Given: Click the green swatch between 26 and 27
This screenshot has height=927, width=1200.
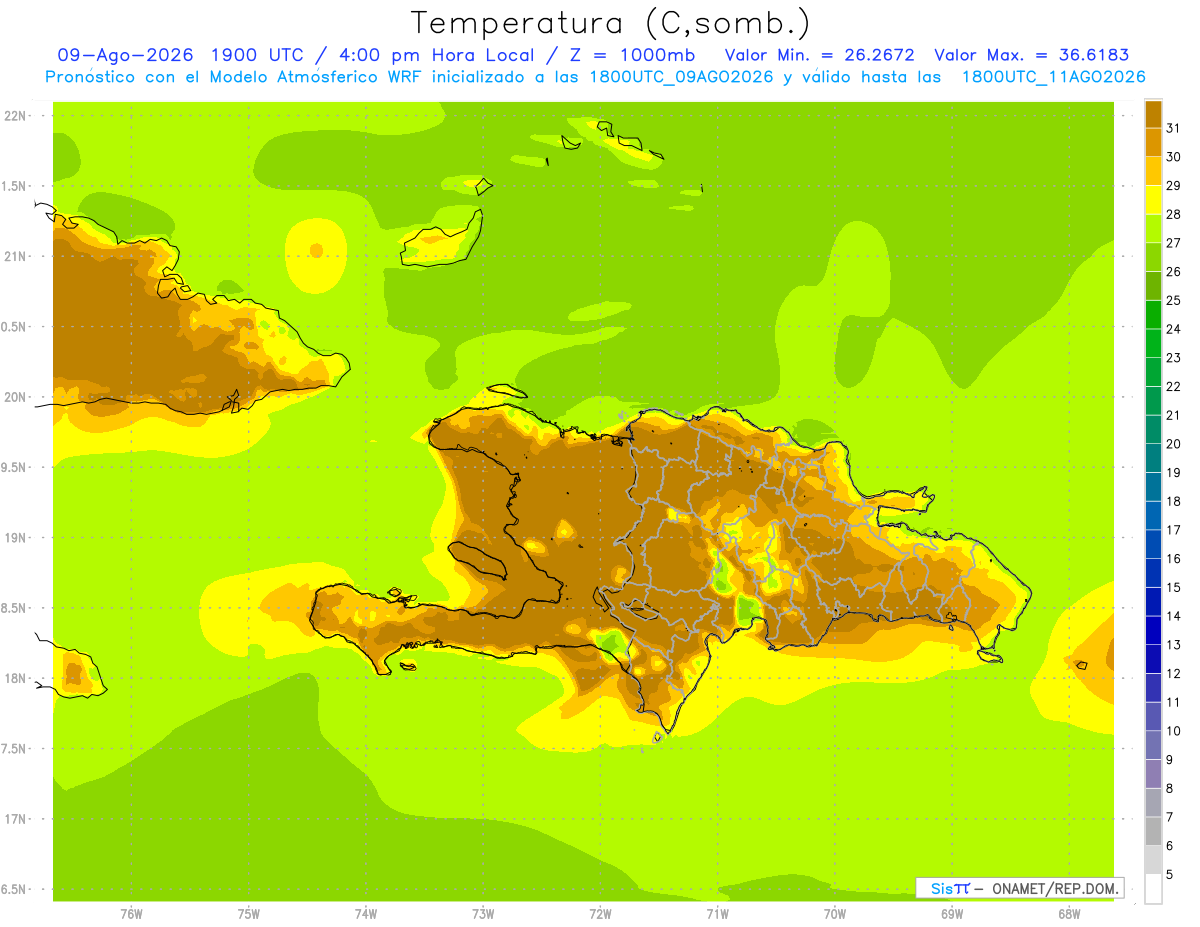Looking at the screenshot, I should tap(1153, 257).
